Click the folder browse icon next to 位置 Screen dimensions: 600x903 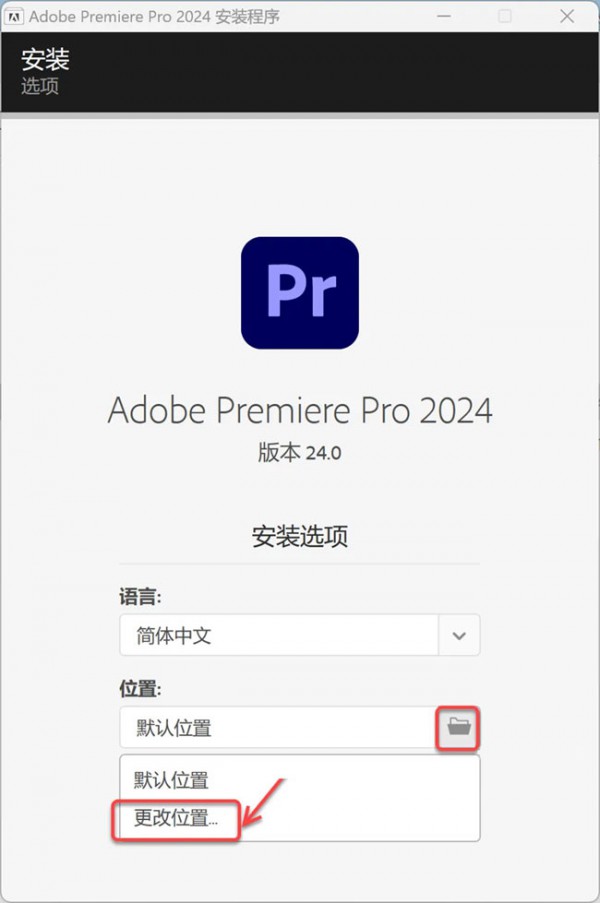click(x=457, y=729)
